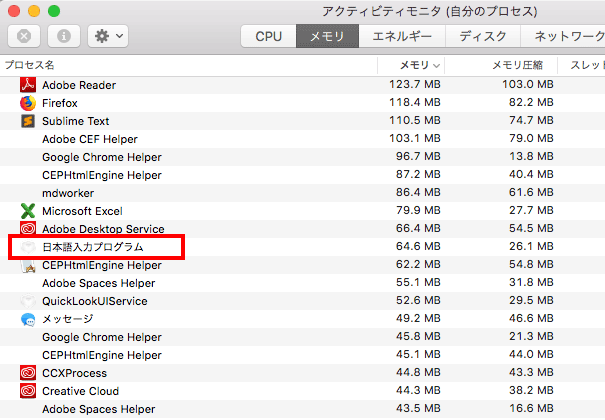Click the 118.4 MB memory value
This screenshot has width=605, height=420.
coord(415,102)
